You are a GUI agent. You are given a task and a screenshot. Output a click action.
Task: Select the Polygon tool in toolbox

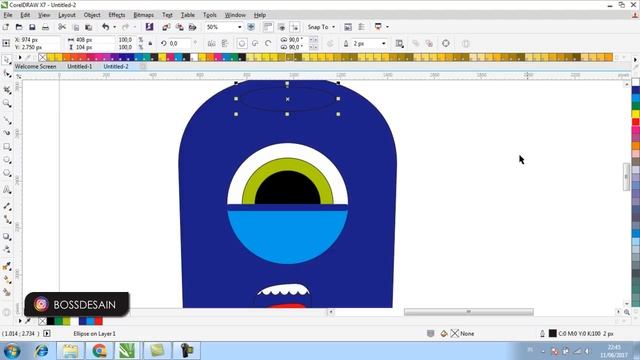point(7,173)
